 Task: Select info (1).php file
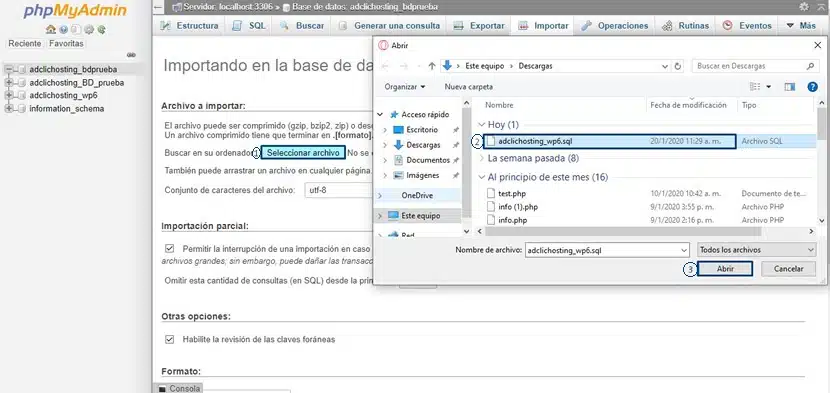pos(518,207)
